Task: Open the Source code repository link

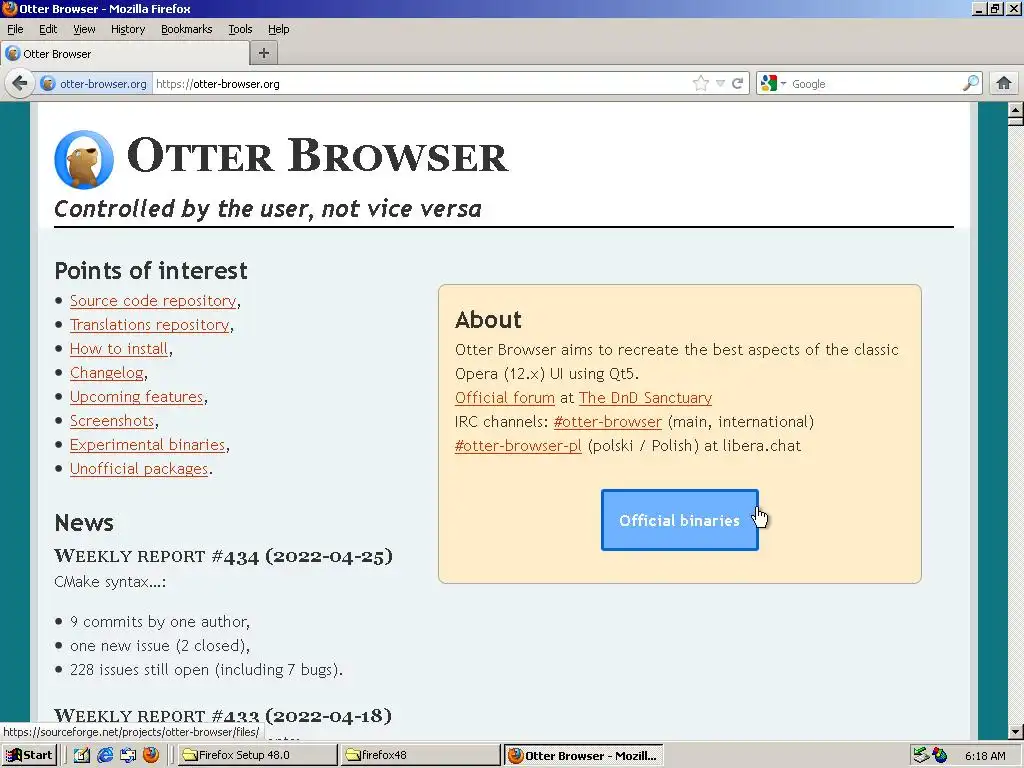Action: (153, 300)
